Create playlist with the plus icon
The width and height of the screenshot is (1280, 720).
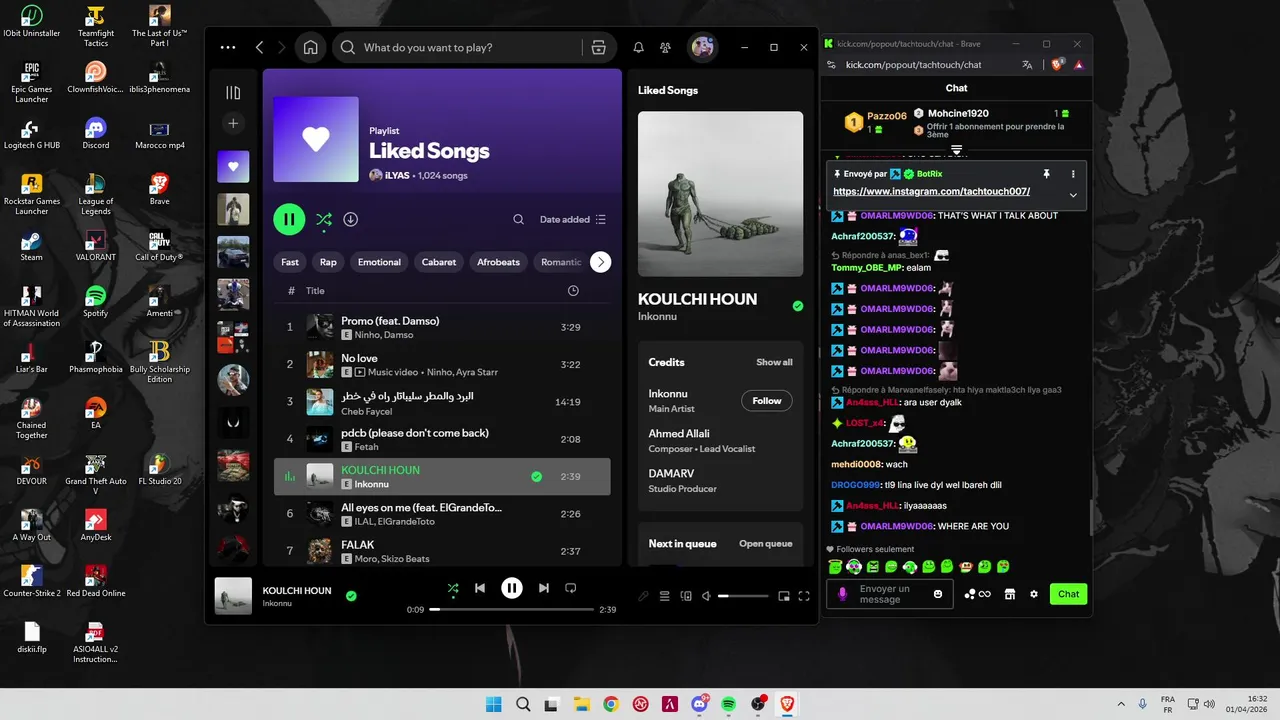(233, 123)
